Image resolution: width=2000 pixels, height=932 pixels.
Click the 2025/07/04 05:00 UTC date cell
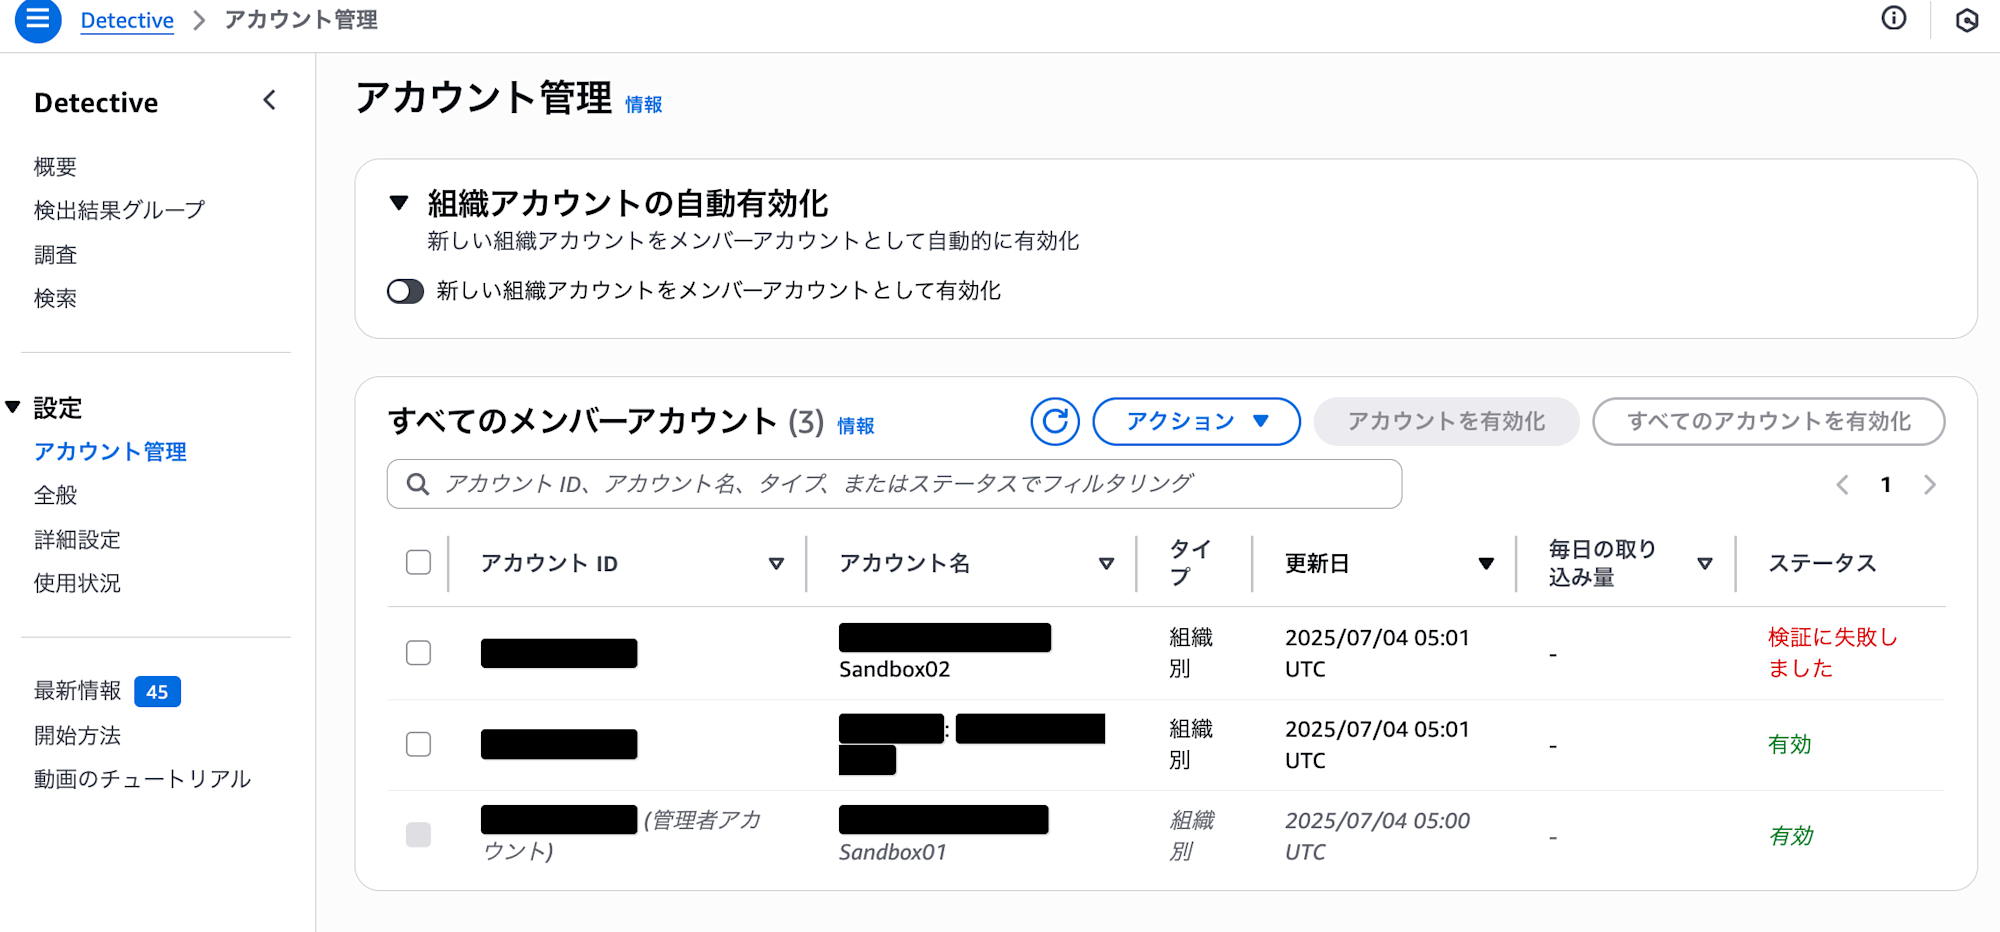1377,836
